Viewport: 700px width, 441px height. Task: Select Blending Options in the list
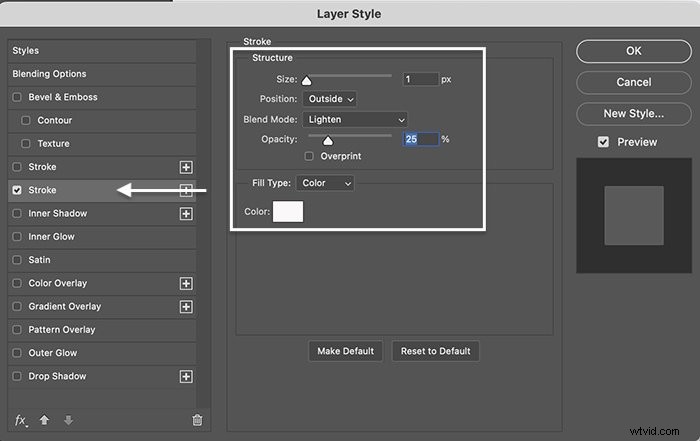(x=102, y=74)
